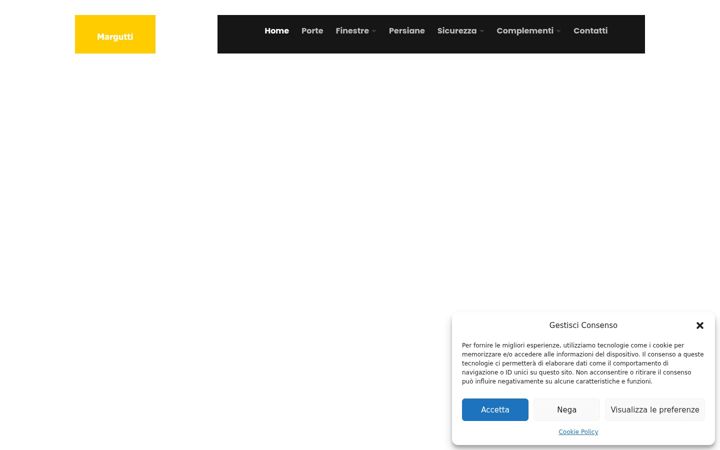Viewport: 720px width, 450px height.
Task: Expand the Complementi dropdown arrow
Action: coord(558,31)
